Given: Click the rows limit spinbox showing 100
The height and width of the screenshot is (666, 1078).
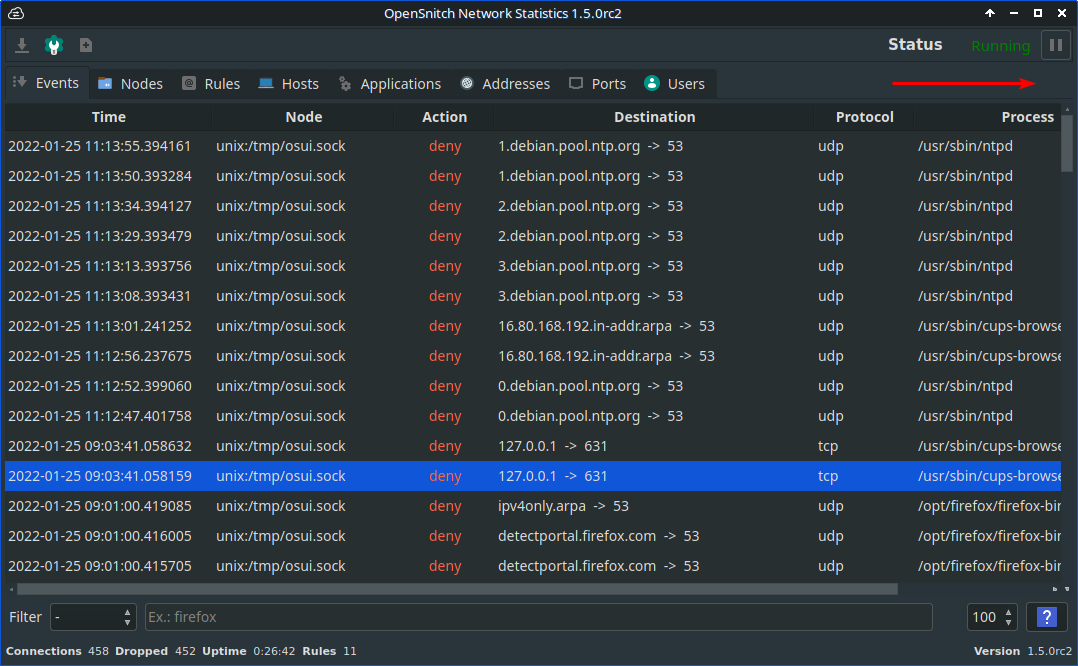Looking at the screenshot, I should pyautogui.click(x=991, y=617).
